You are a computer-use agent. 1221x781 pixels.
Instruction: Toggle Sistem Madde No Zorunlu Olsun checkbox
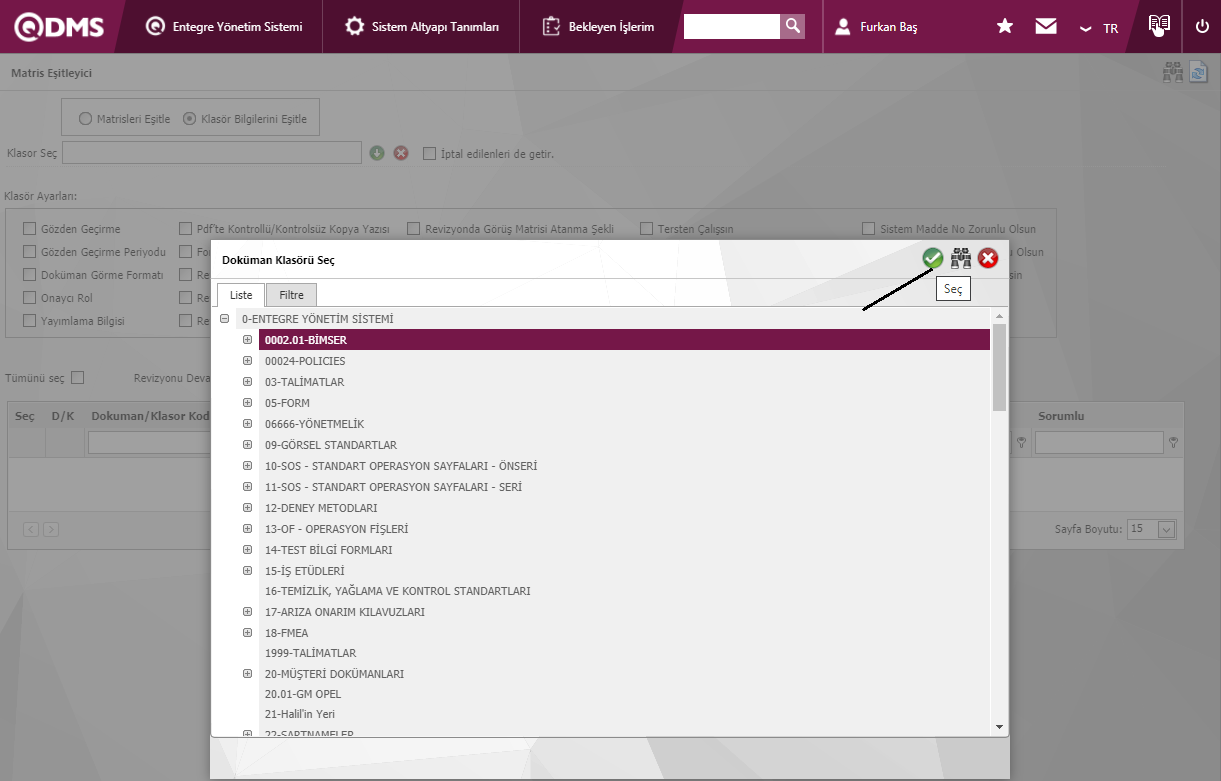pyautogui.click(x=869, y=229)
